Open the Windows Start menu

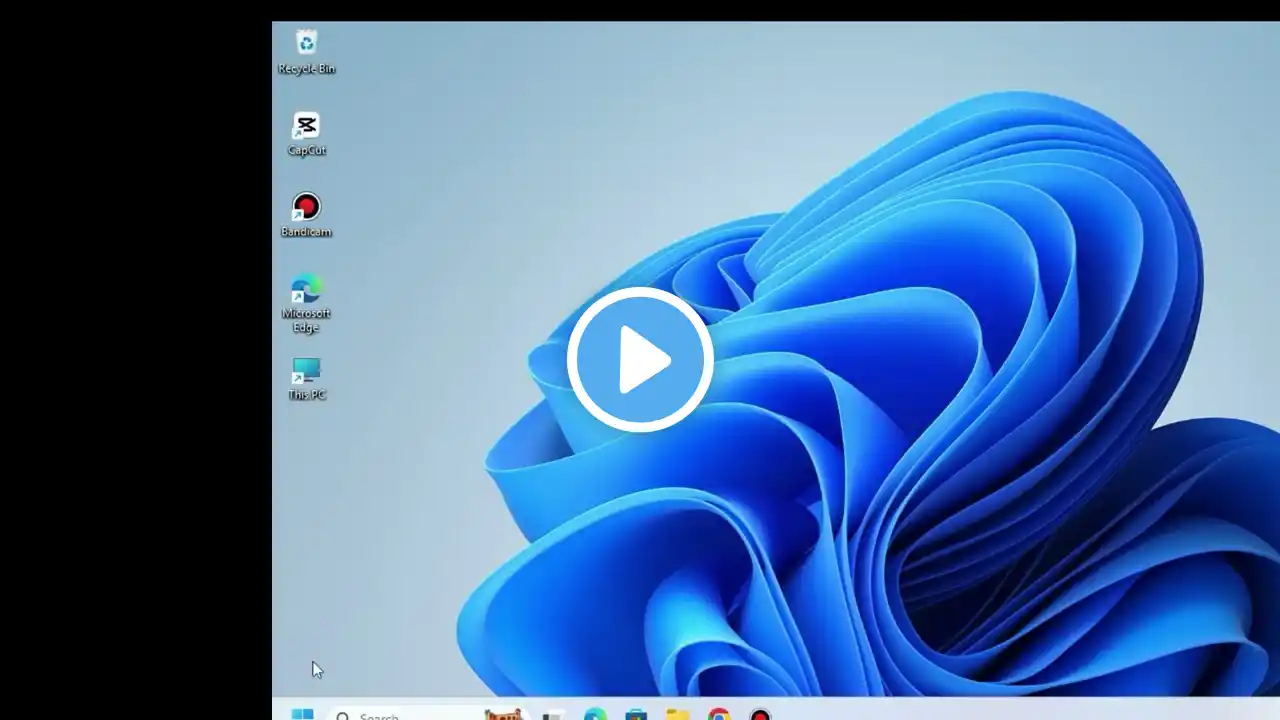(x=302, y=714)
